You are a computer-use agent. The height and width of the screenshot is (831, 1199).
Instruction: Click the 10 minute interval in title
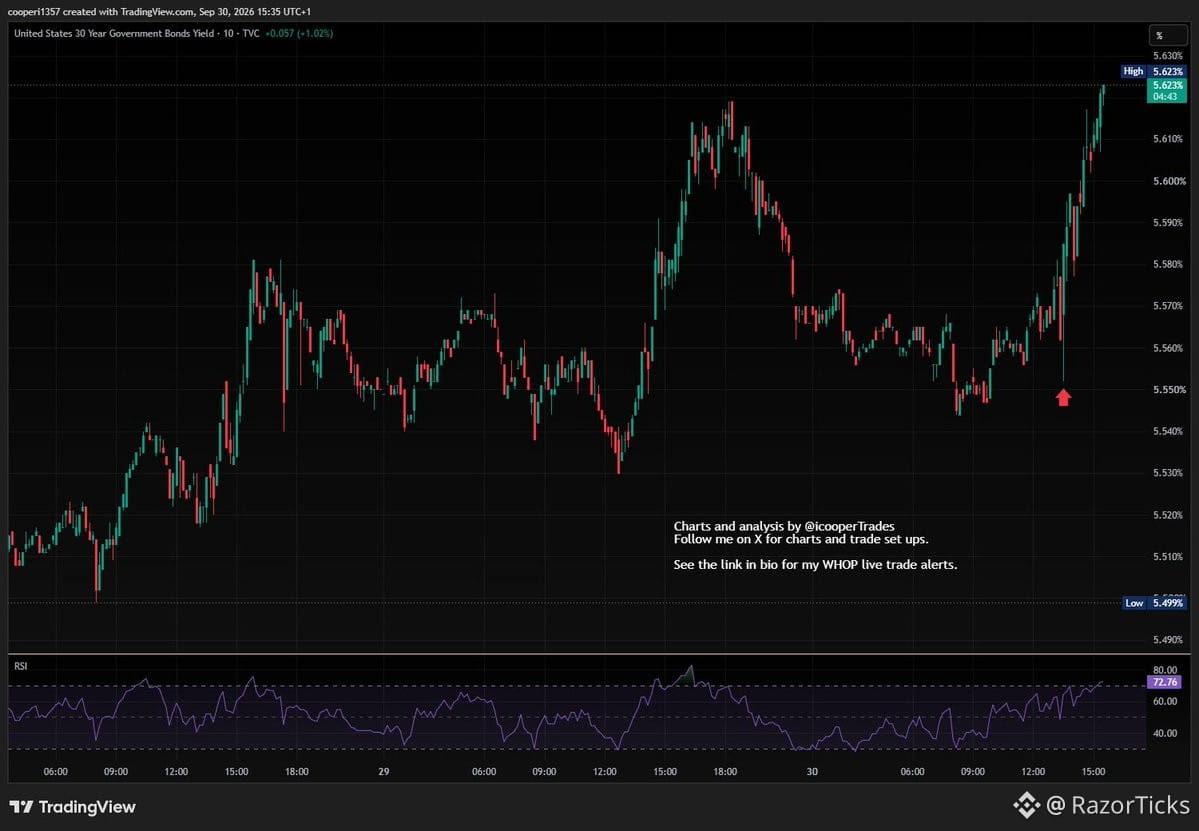coord(229,34)
